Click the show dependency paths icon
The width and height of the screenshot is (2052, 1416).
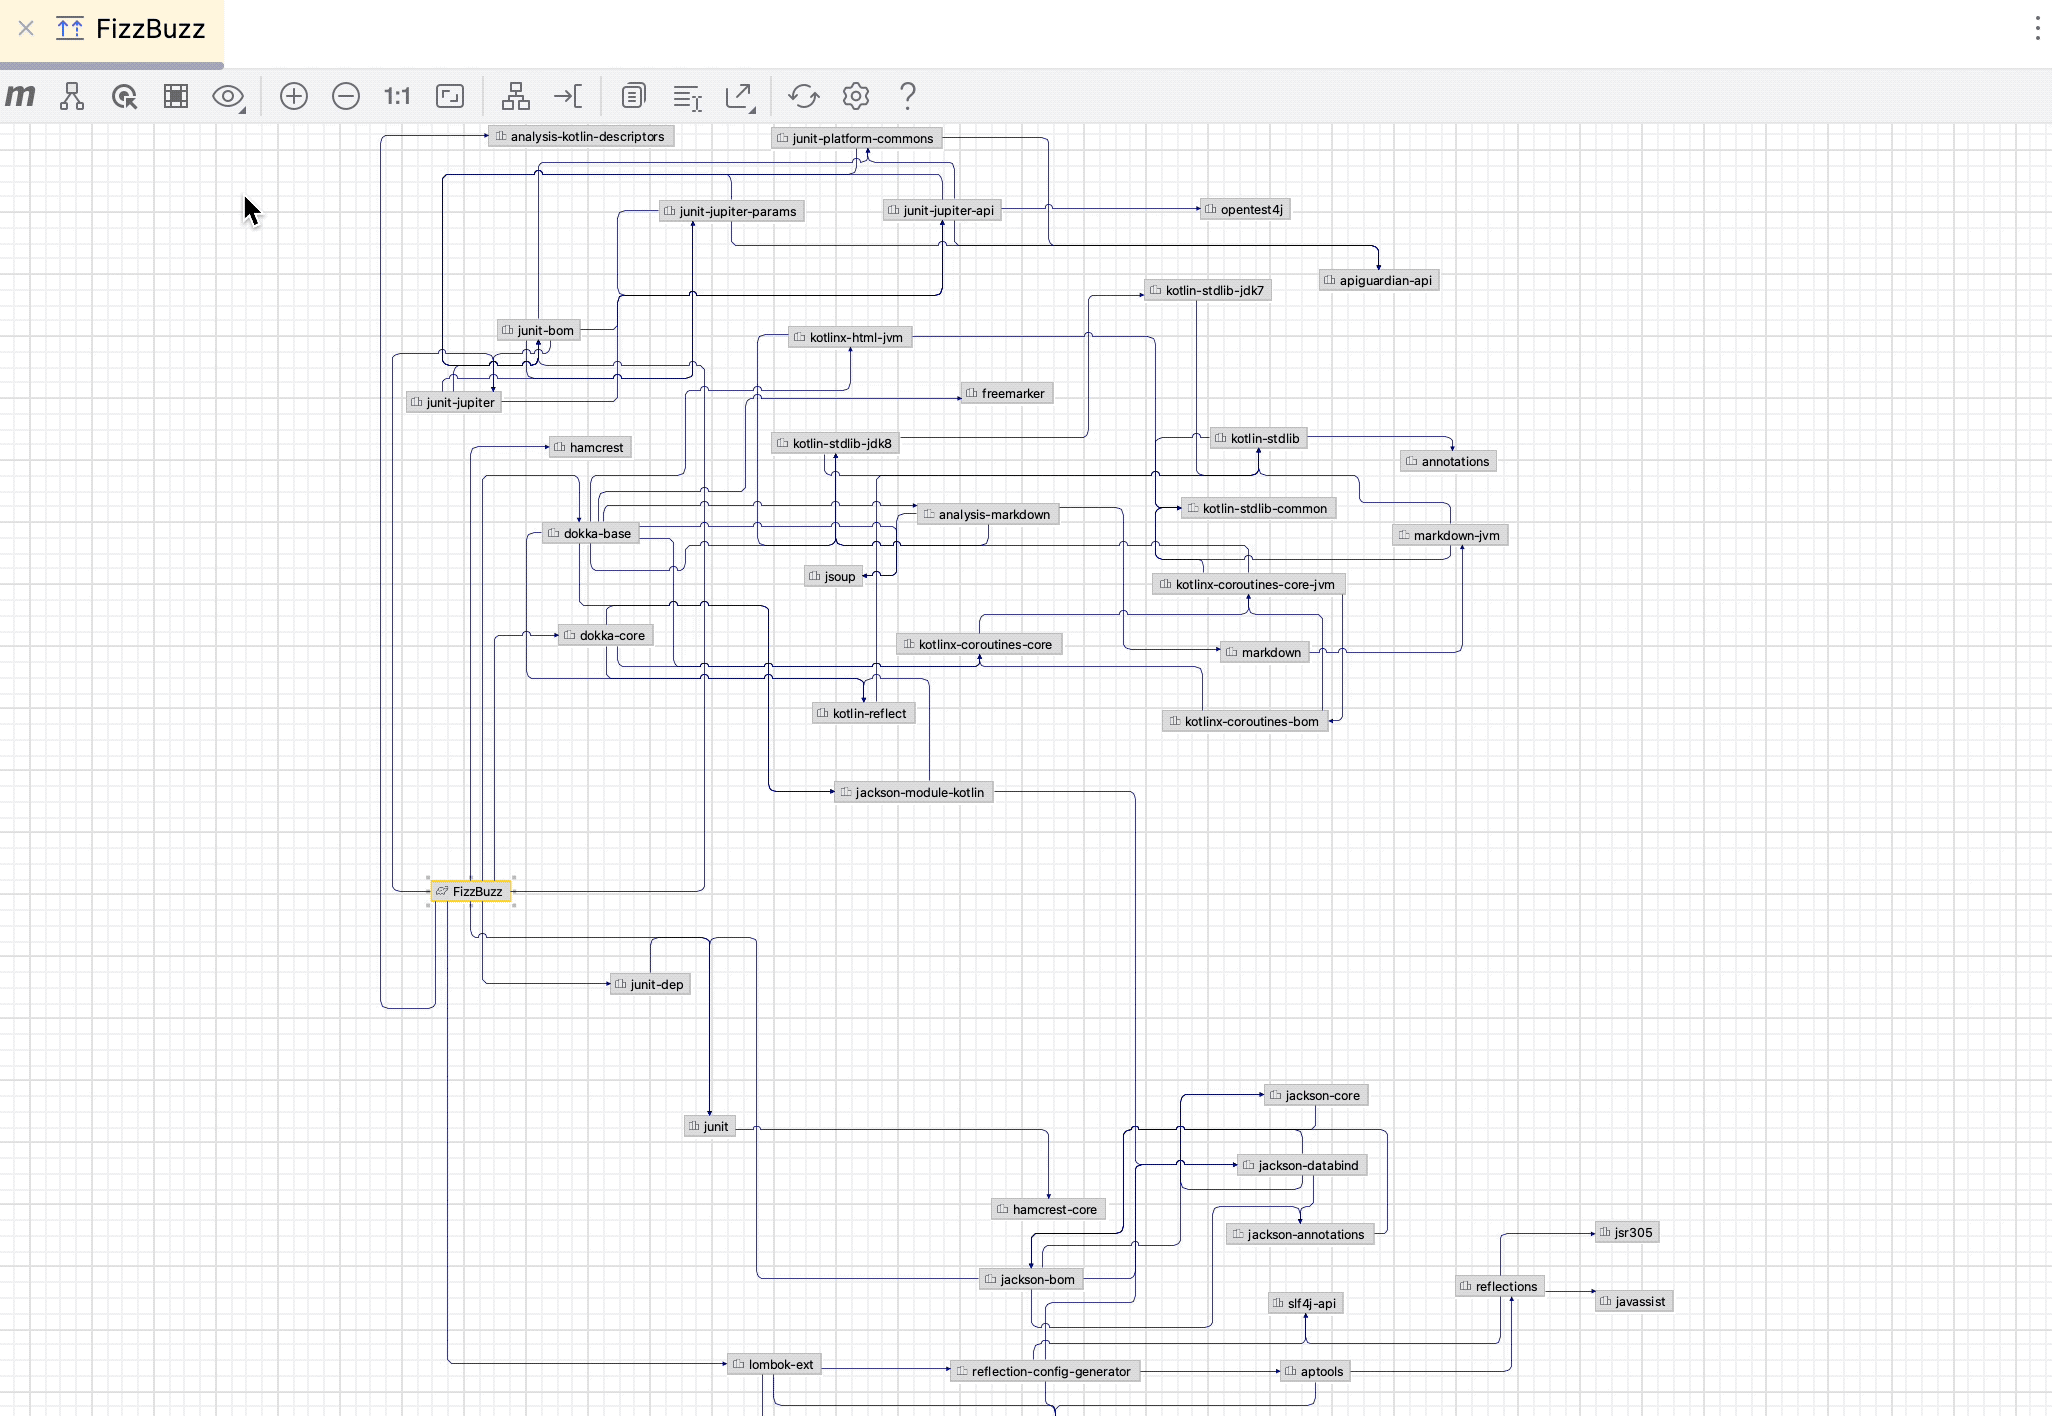click(72, 96)
